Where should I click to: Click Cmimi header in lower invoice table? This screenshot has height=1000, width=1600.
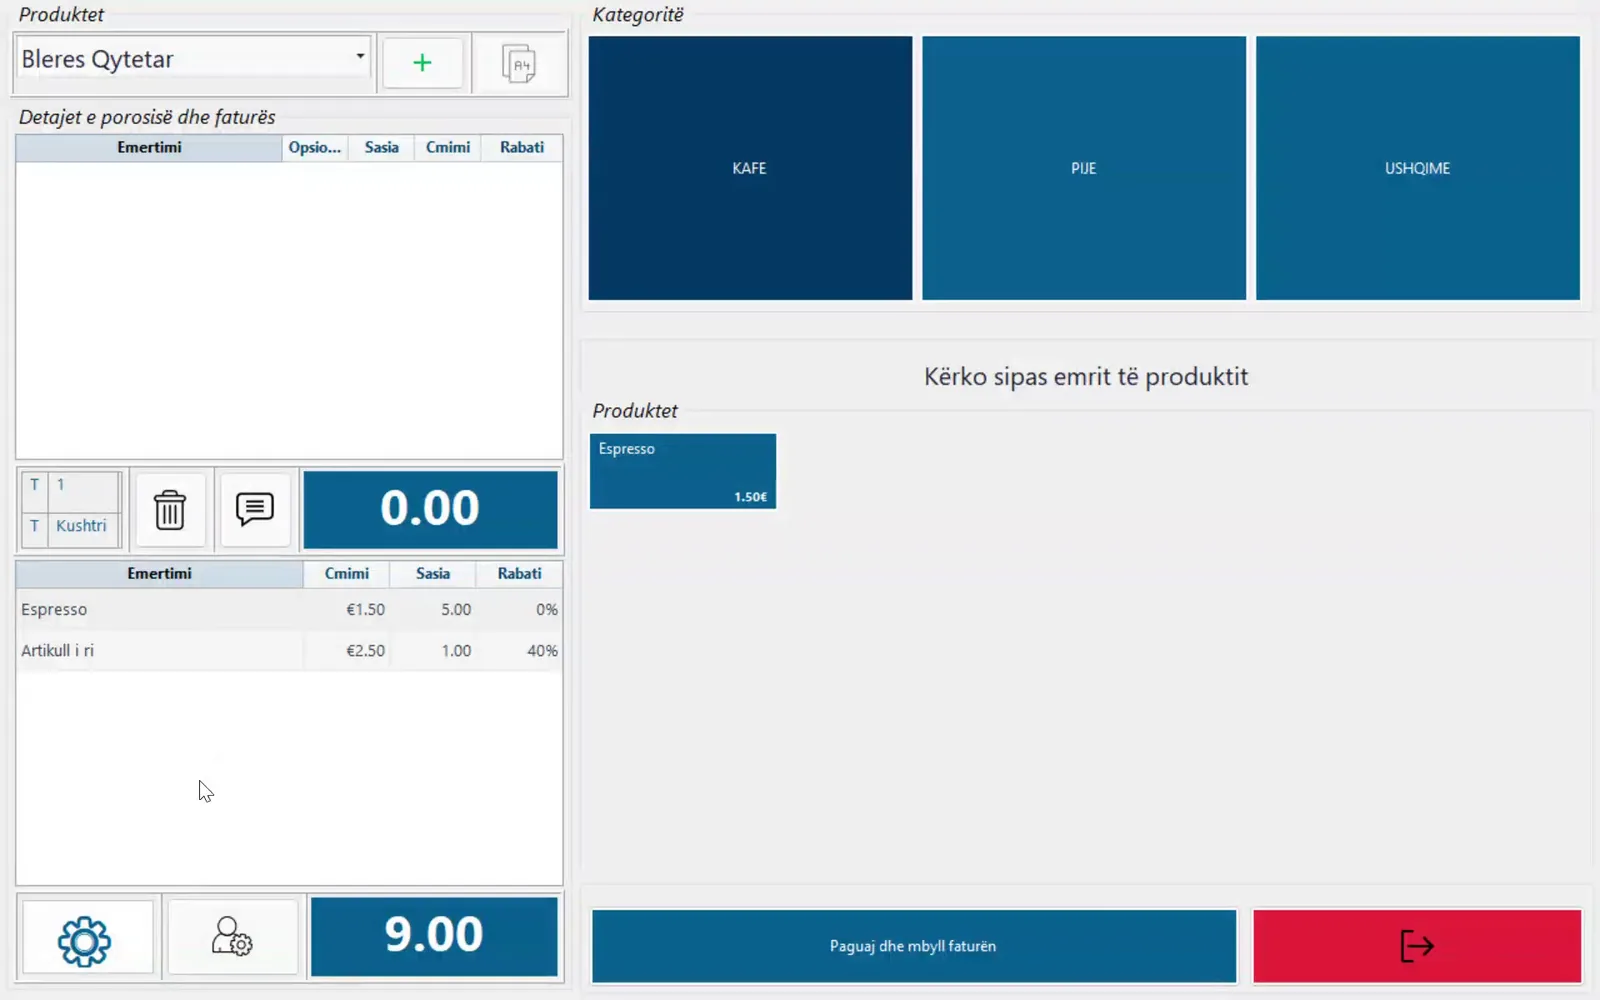click(x=346, y=573)
